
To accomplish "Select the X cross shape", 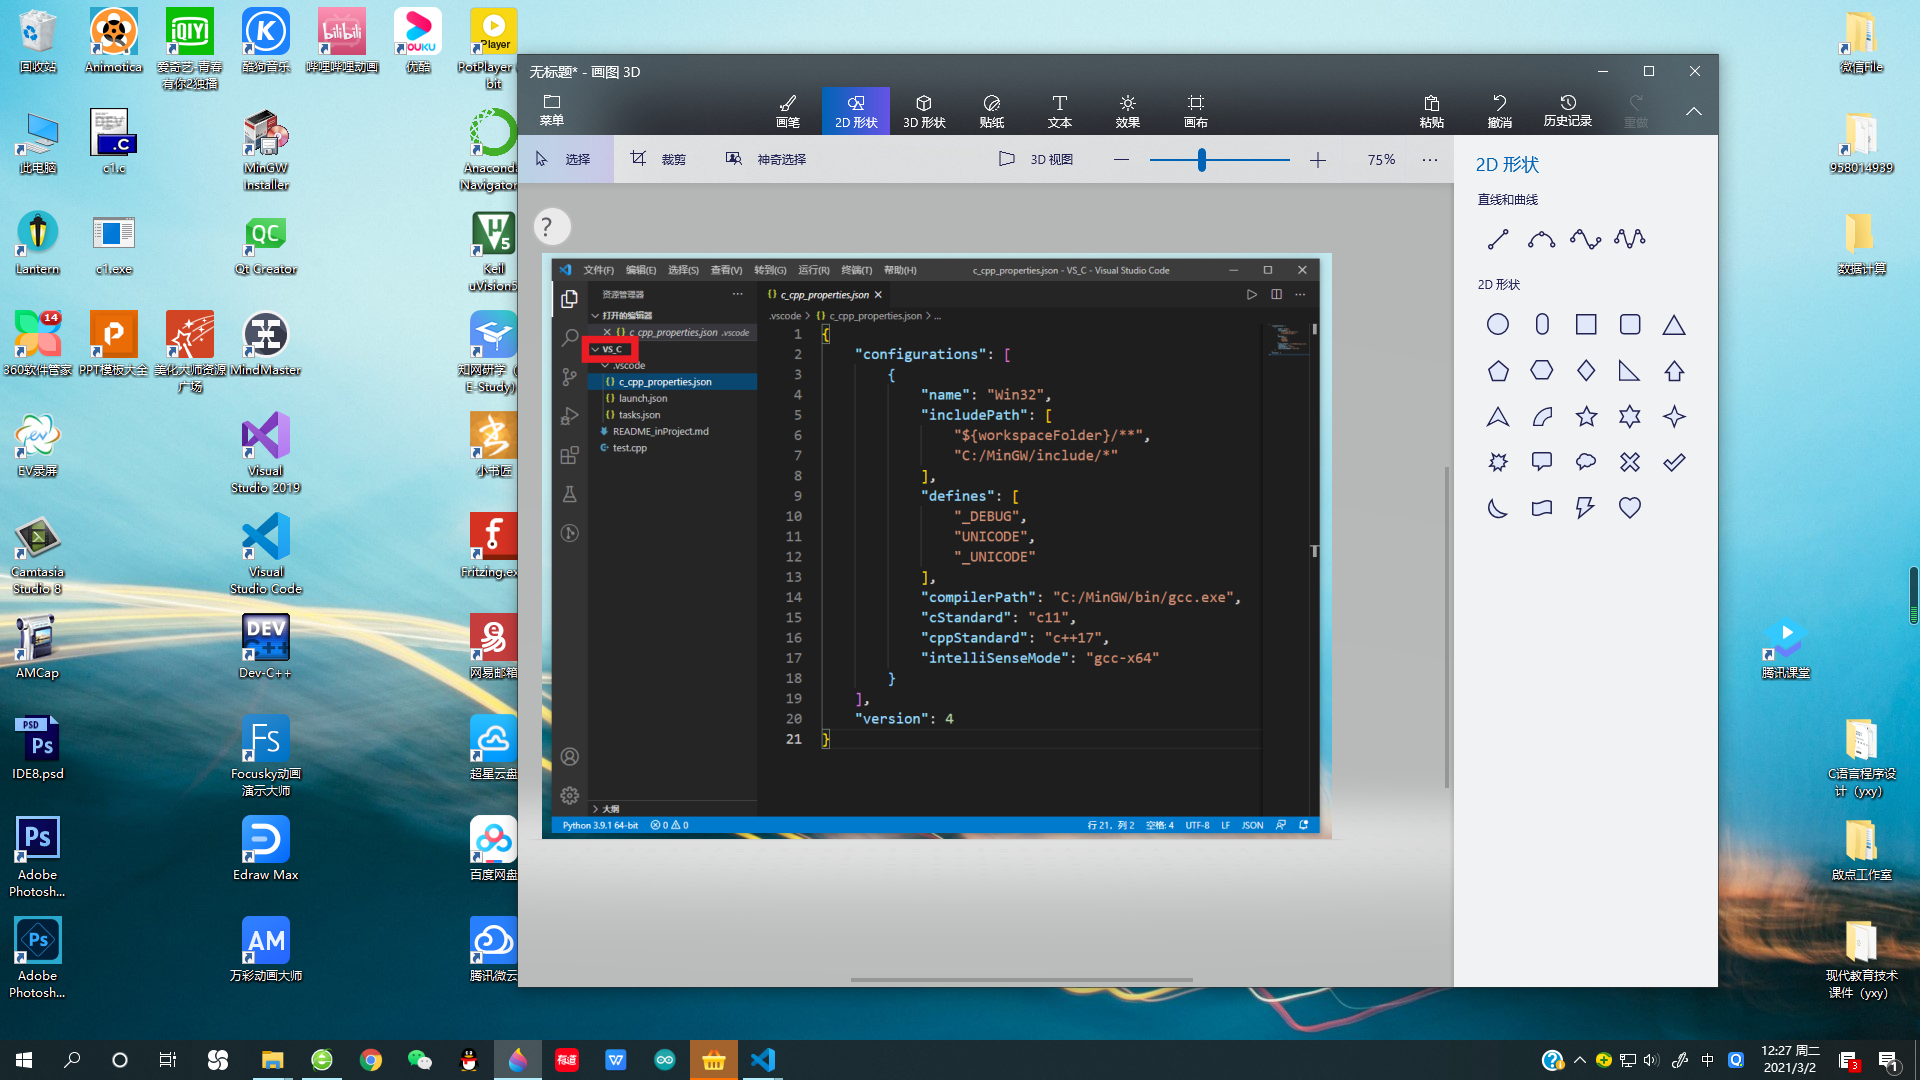I will click(1630, 462).
